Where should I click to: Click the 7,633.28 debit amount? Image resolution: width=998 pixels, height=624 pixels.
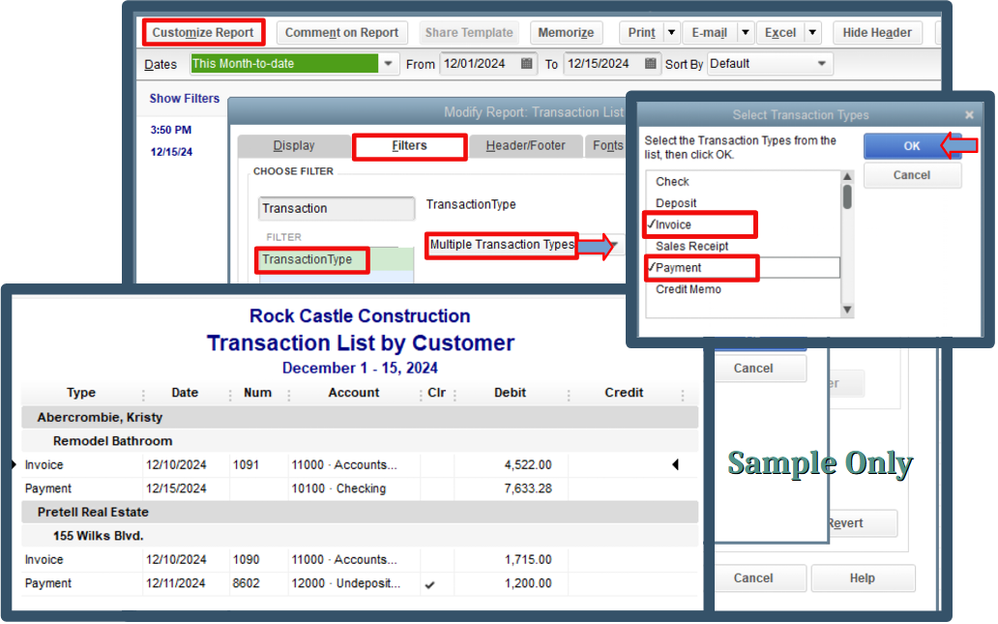click(528, 489)
